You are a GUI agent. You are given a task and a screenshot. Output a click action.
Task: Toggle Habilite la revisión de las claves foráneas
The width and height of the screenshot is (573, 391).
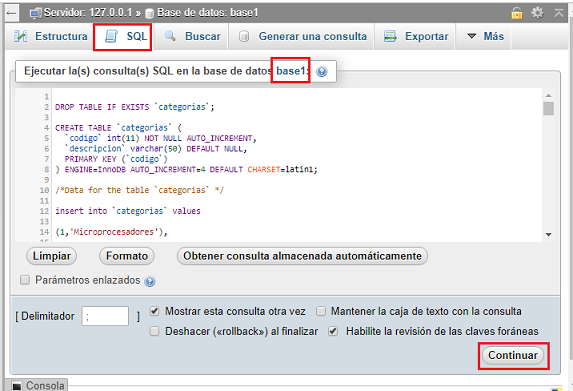(333, 331)
